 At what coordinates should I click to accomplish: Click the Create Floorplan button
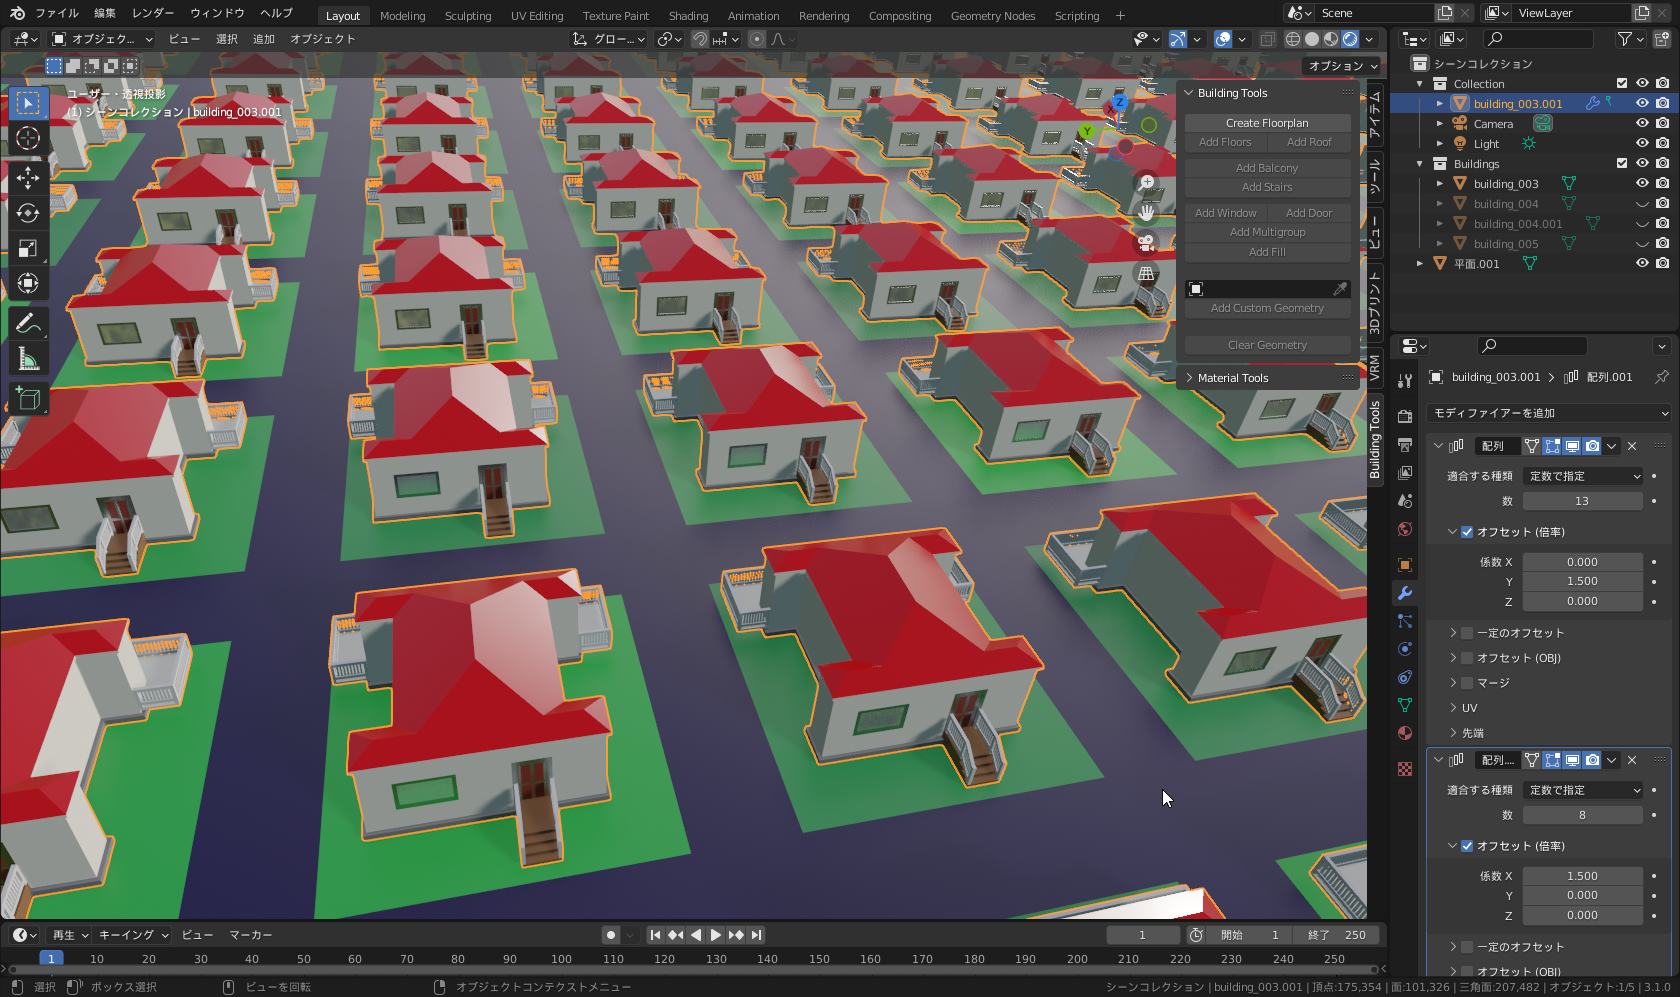(x=1267, y=123)
